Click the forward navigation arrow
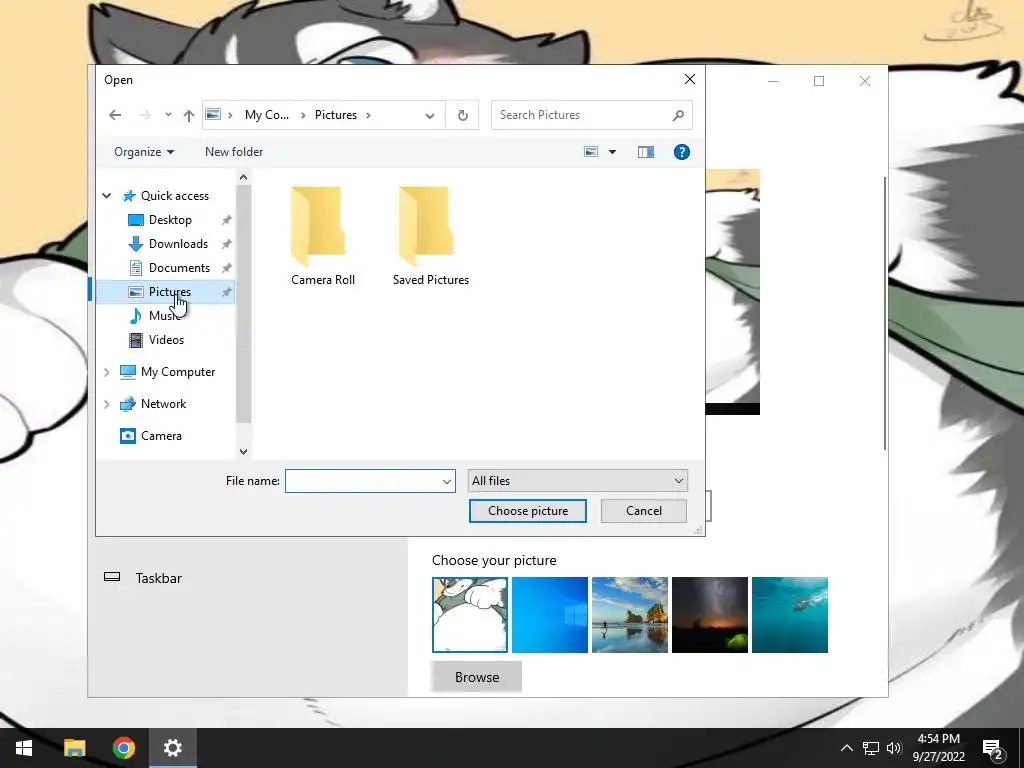 click(145, 115)
